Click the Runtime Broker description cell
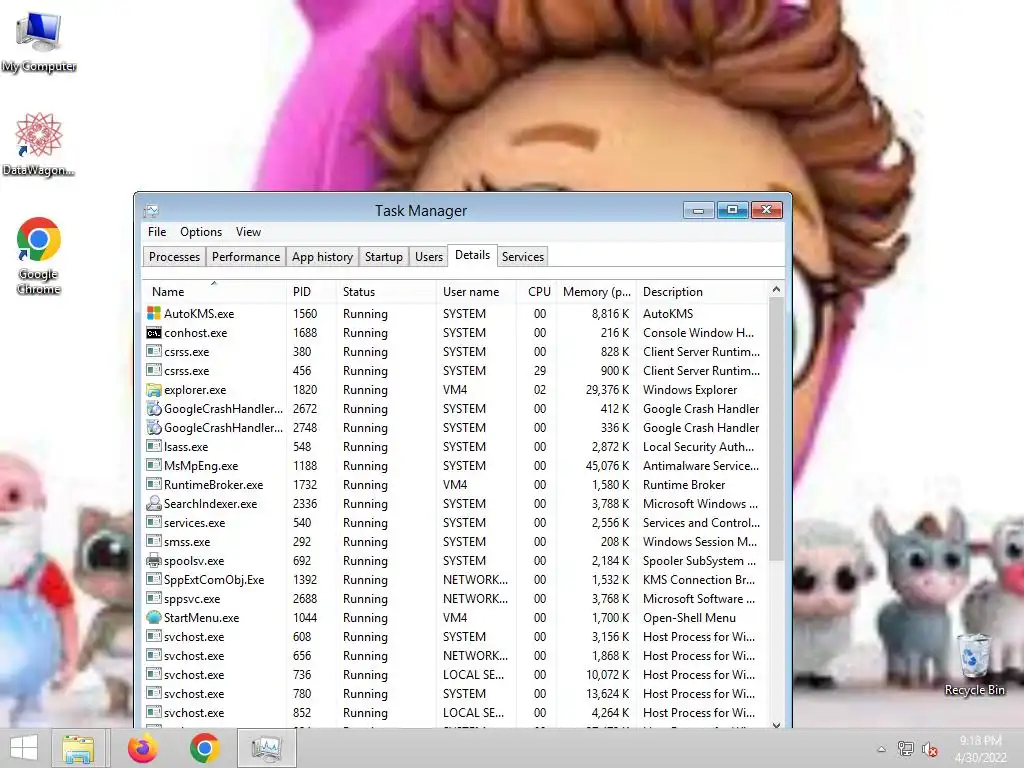This screenshot has width=1024, height=768. [x=684, y=485]
